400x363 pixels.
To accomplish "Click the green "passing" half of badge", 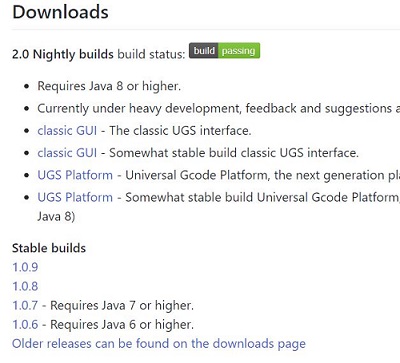I will (239, 51).
